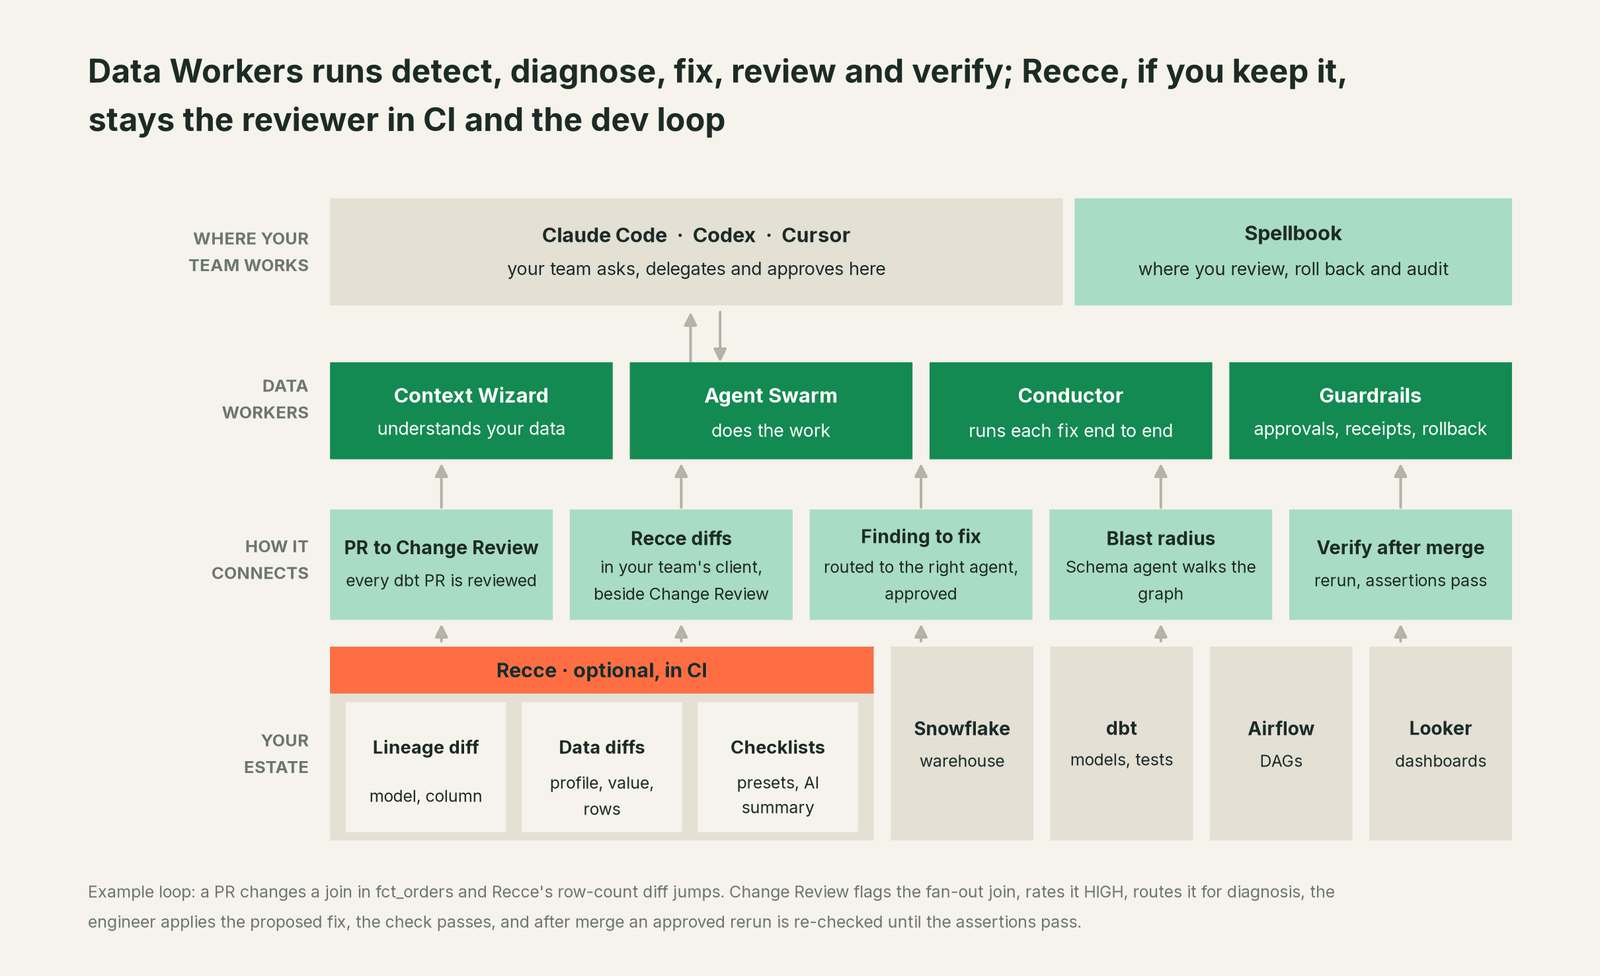Image resolution: width=1600 pixels, height=976 pixels.
Task: Click the Guardrails card
Action: click(1370, 411)
